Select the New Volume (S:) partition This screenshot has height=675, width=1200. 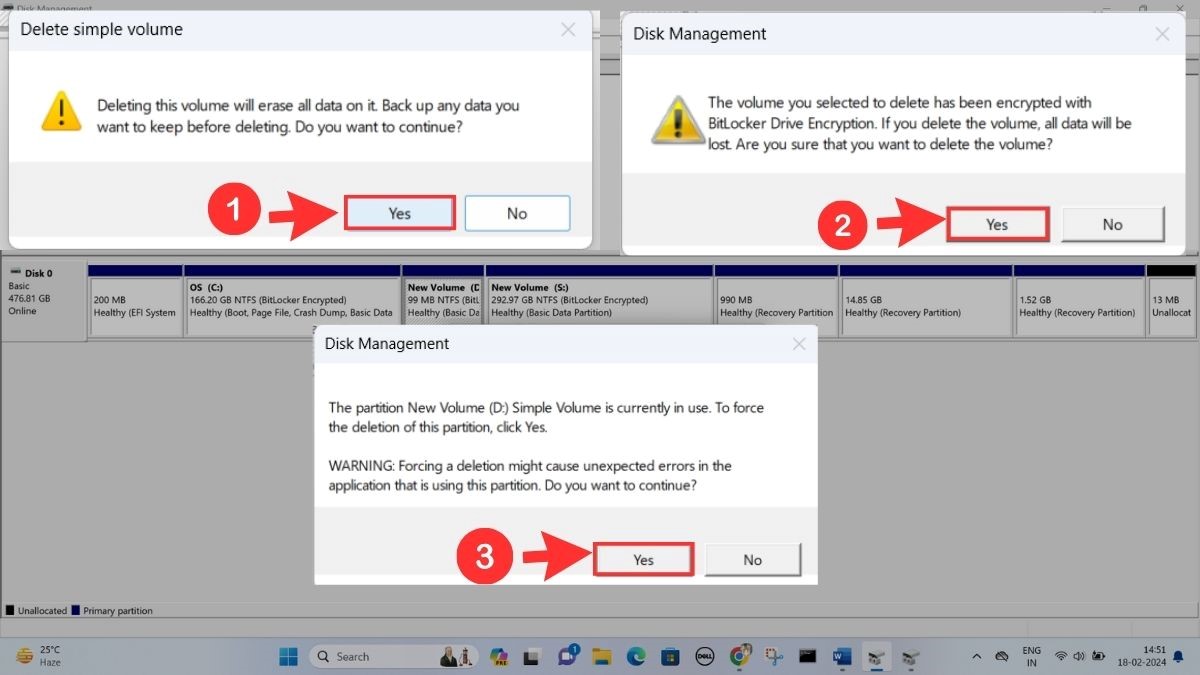598,300
